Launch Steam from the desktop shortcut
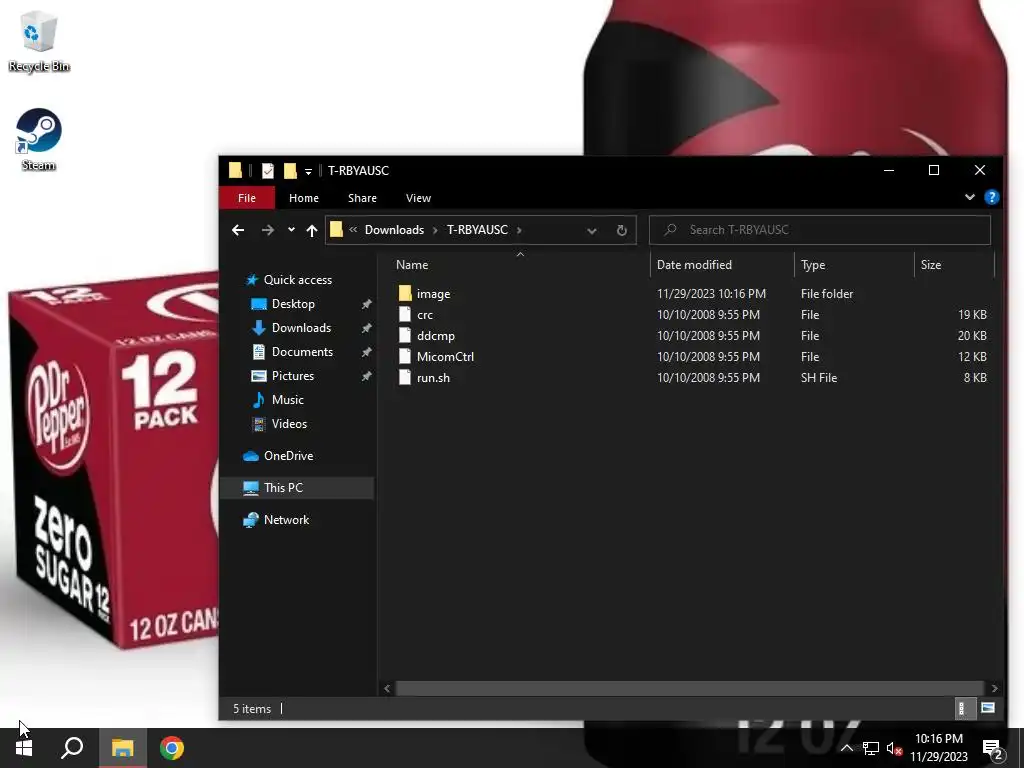Image resolution: width=1024 pixels, height=768 pixels. (39, 140)
